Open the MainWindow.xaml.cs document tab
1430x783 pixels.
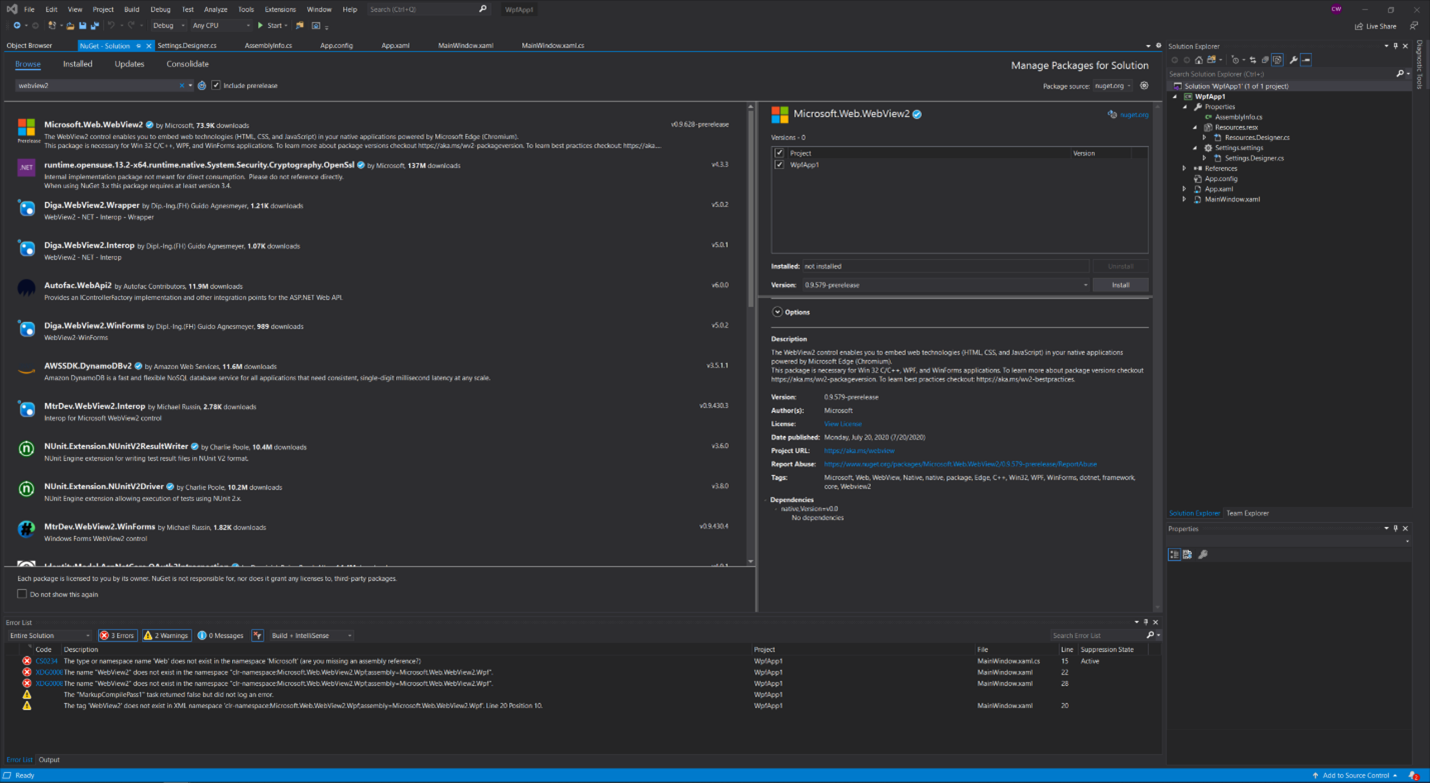(553, 46)
